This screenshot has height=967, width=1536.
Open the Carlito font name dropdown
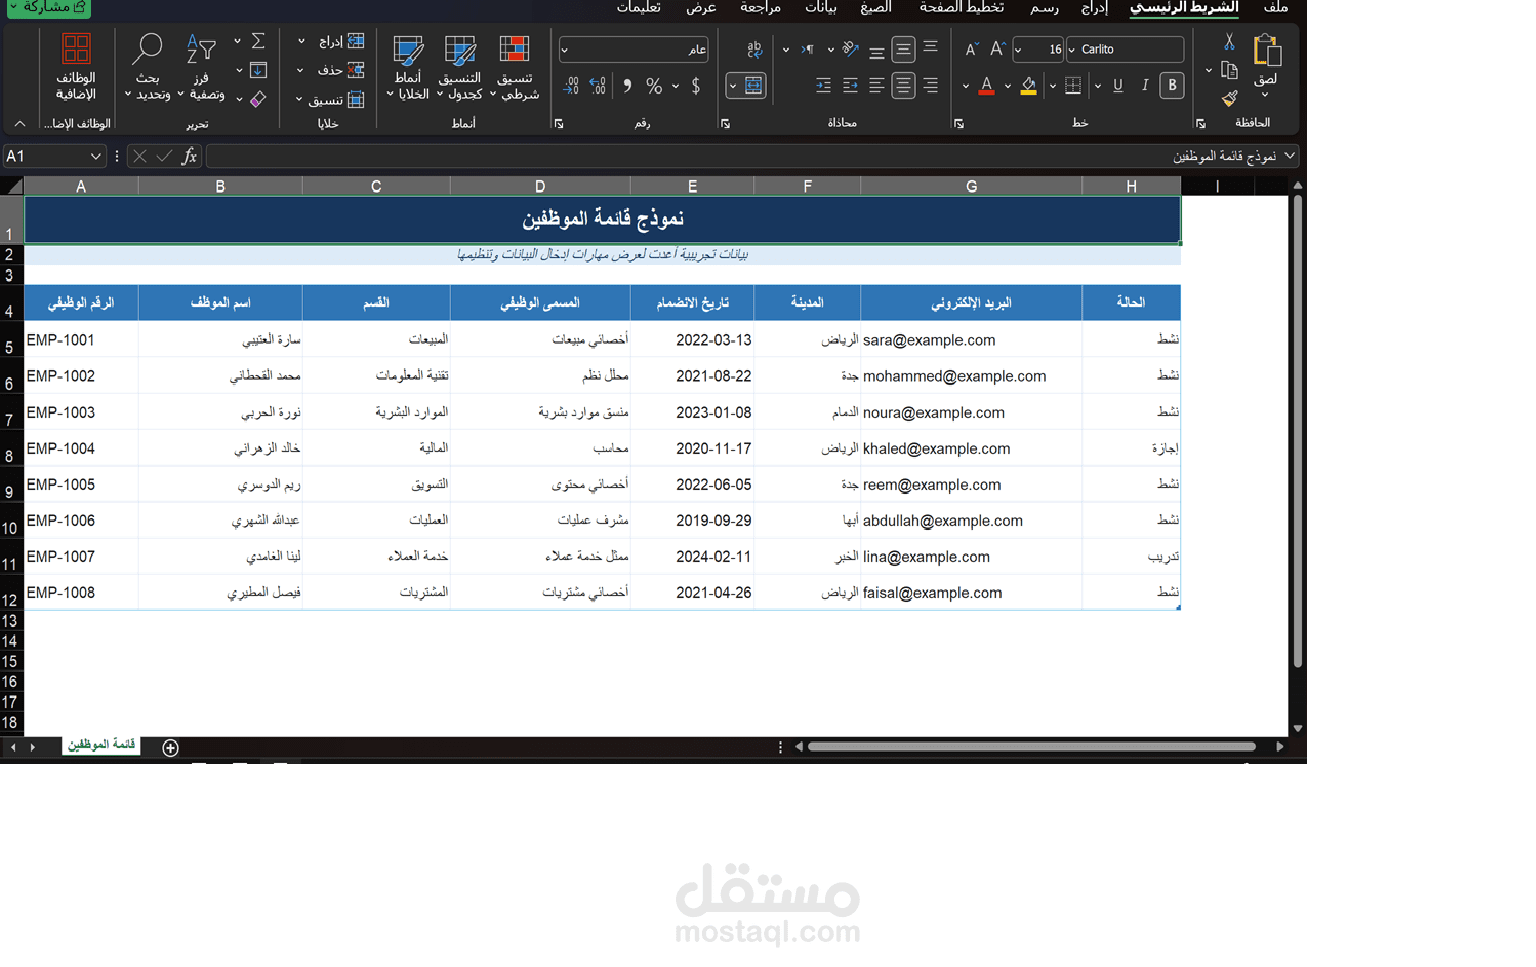click(x=1072, y=49)
